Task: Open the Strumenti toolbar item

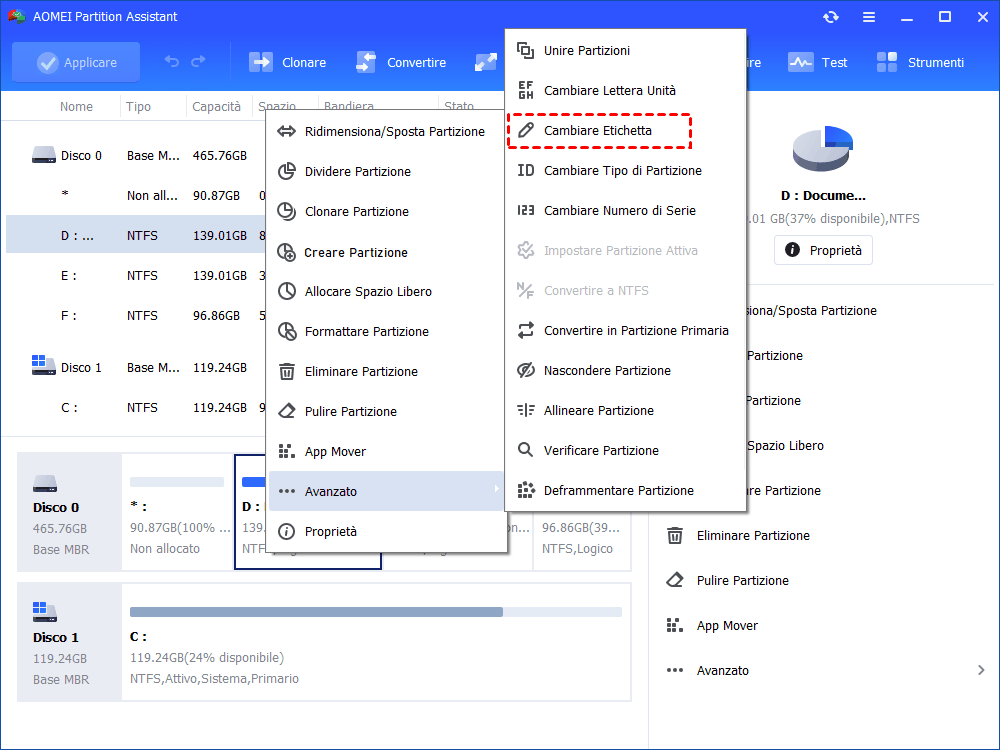Action: click(920, 62)
